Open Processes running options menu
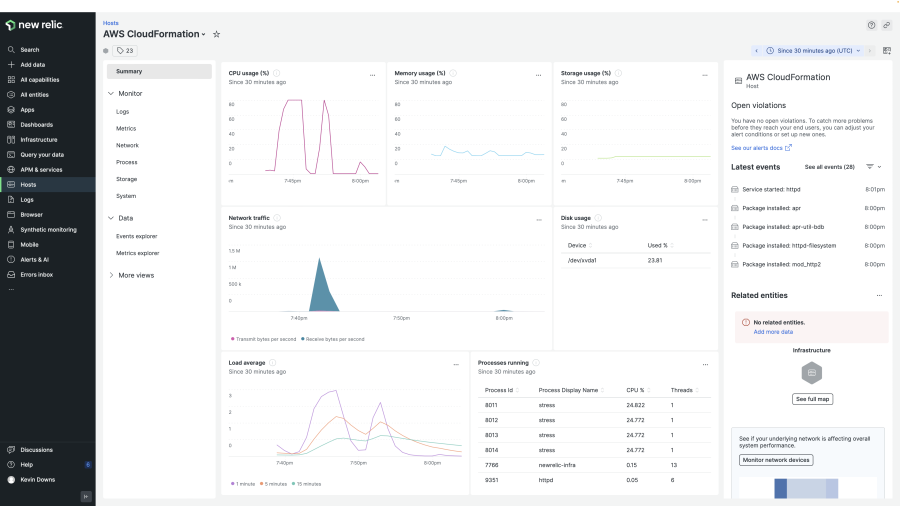900x506 pixels. [x=705, y=364]
